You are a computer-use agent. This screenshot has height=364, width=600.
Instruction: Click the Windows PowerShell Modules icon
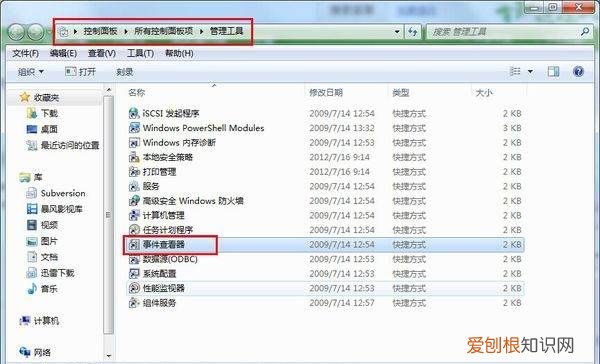134,128
